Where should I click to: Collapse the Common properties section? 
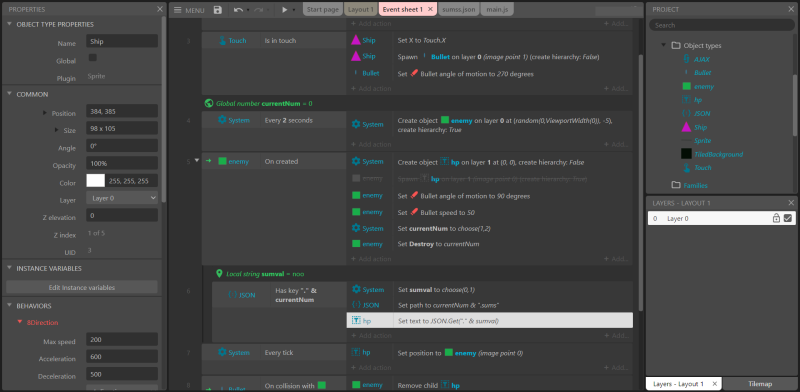pos(10,94)
